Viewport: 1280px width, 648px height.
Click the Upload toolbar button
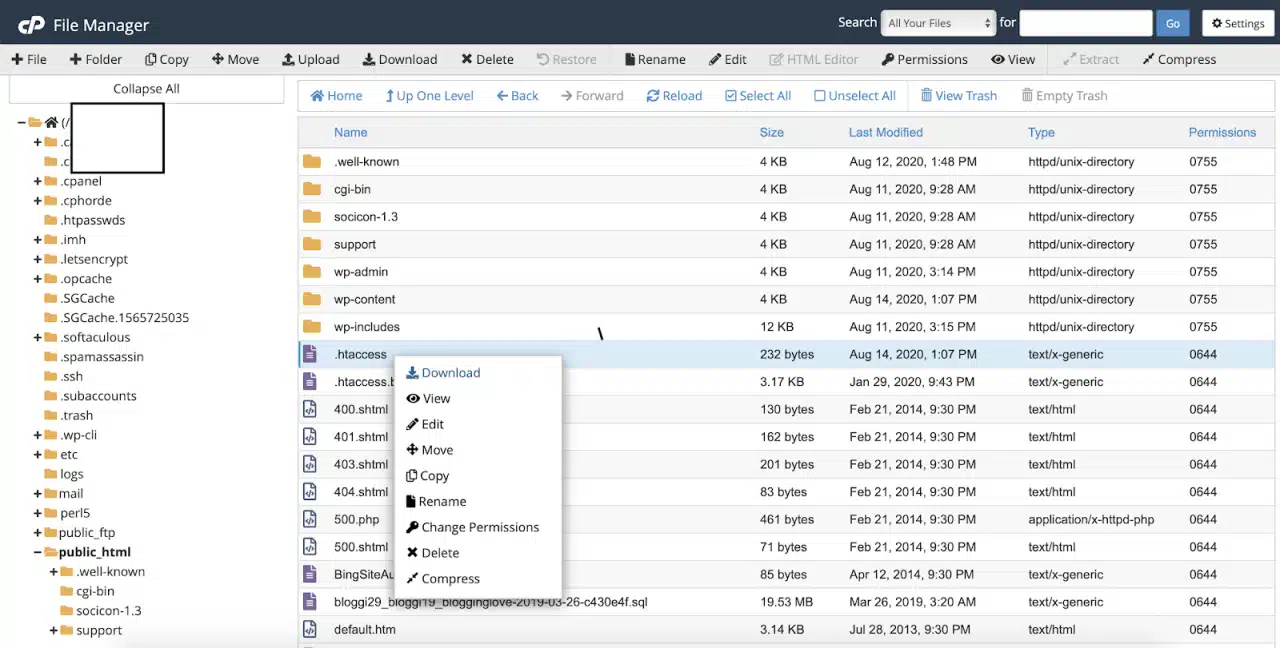point(311,59)
